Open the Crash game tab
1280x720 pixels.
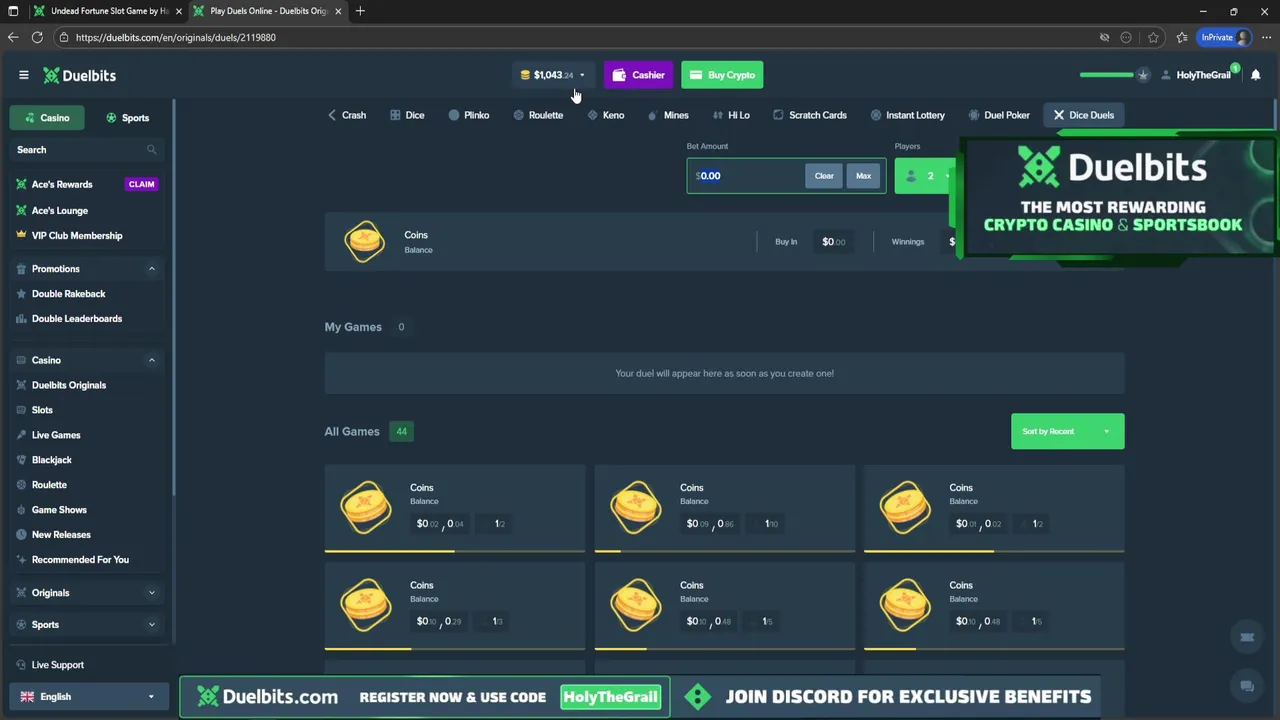354,115
